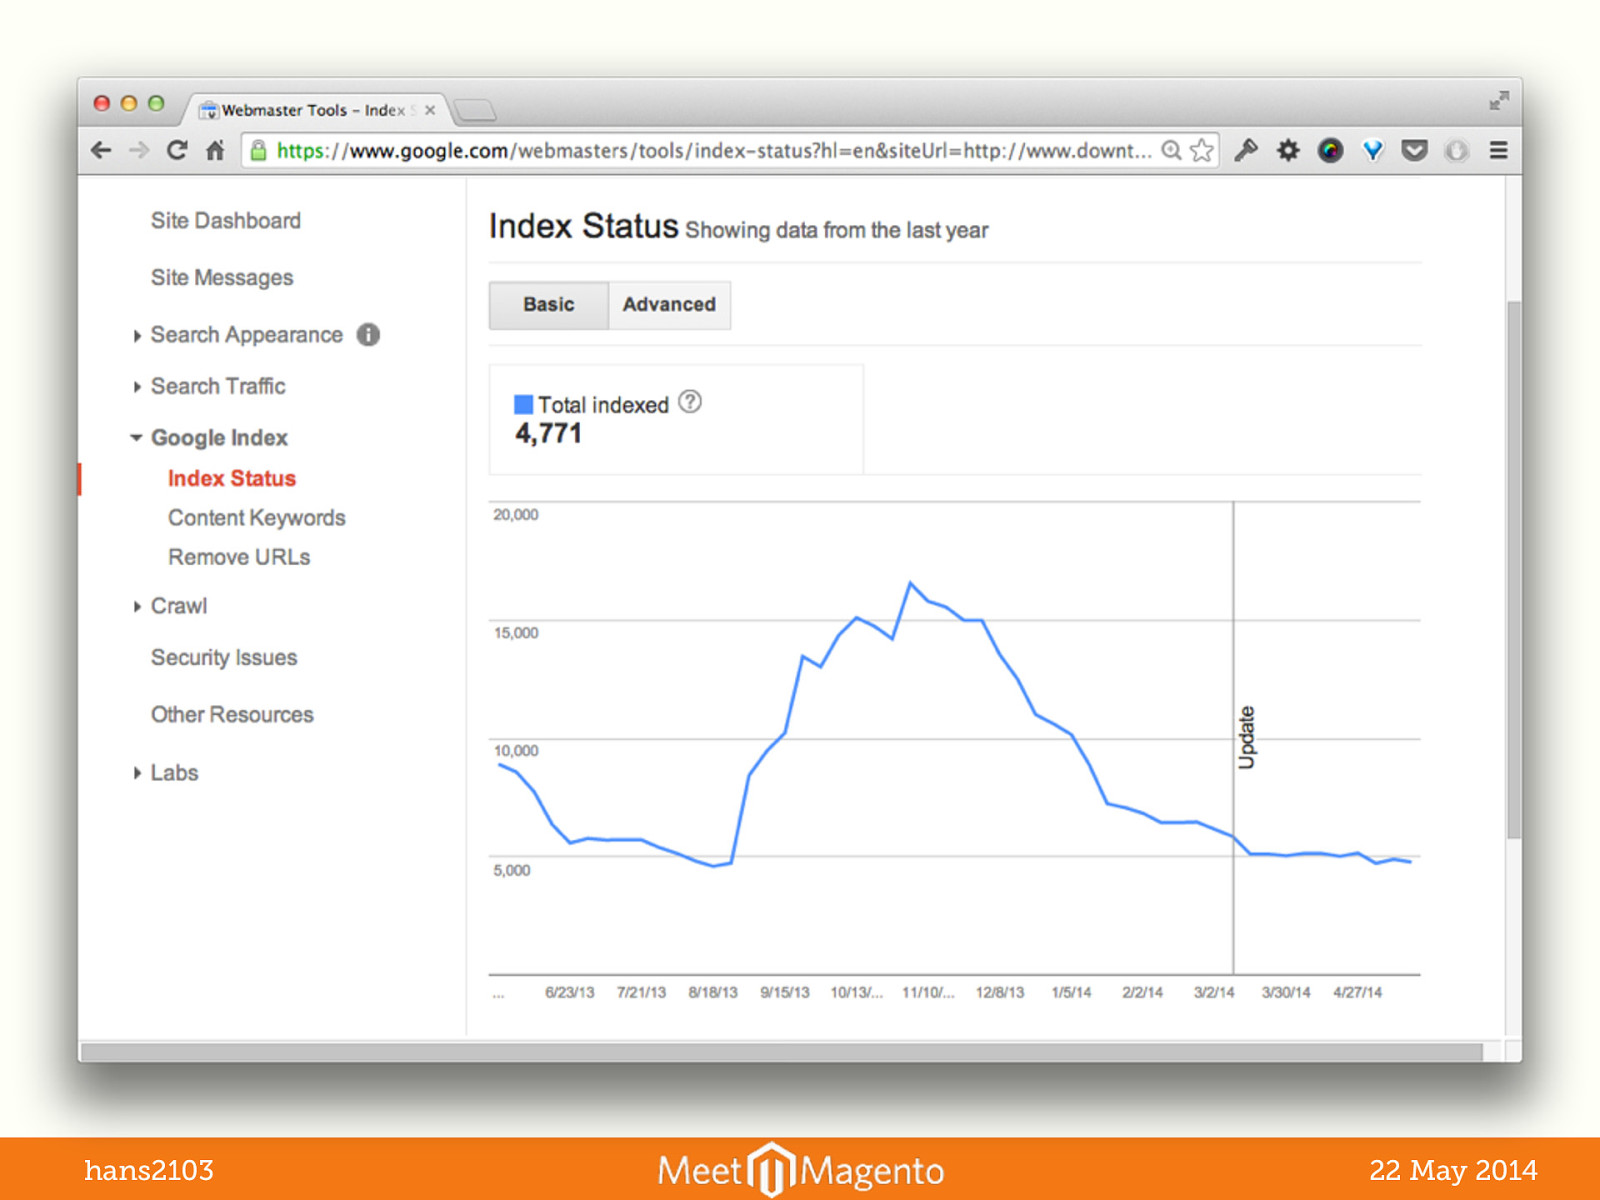Viewport: 1600px width, 1200px height.
Task: Select Index Status in sidebar
Action: (x=232, y=479)
